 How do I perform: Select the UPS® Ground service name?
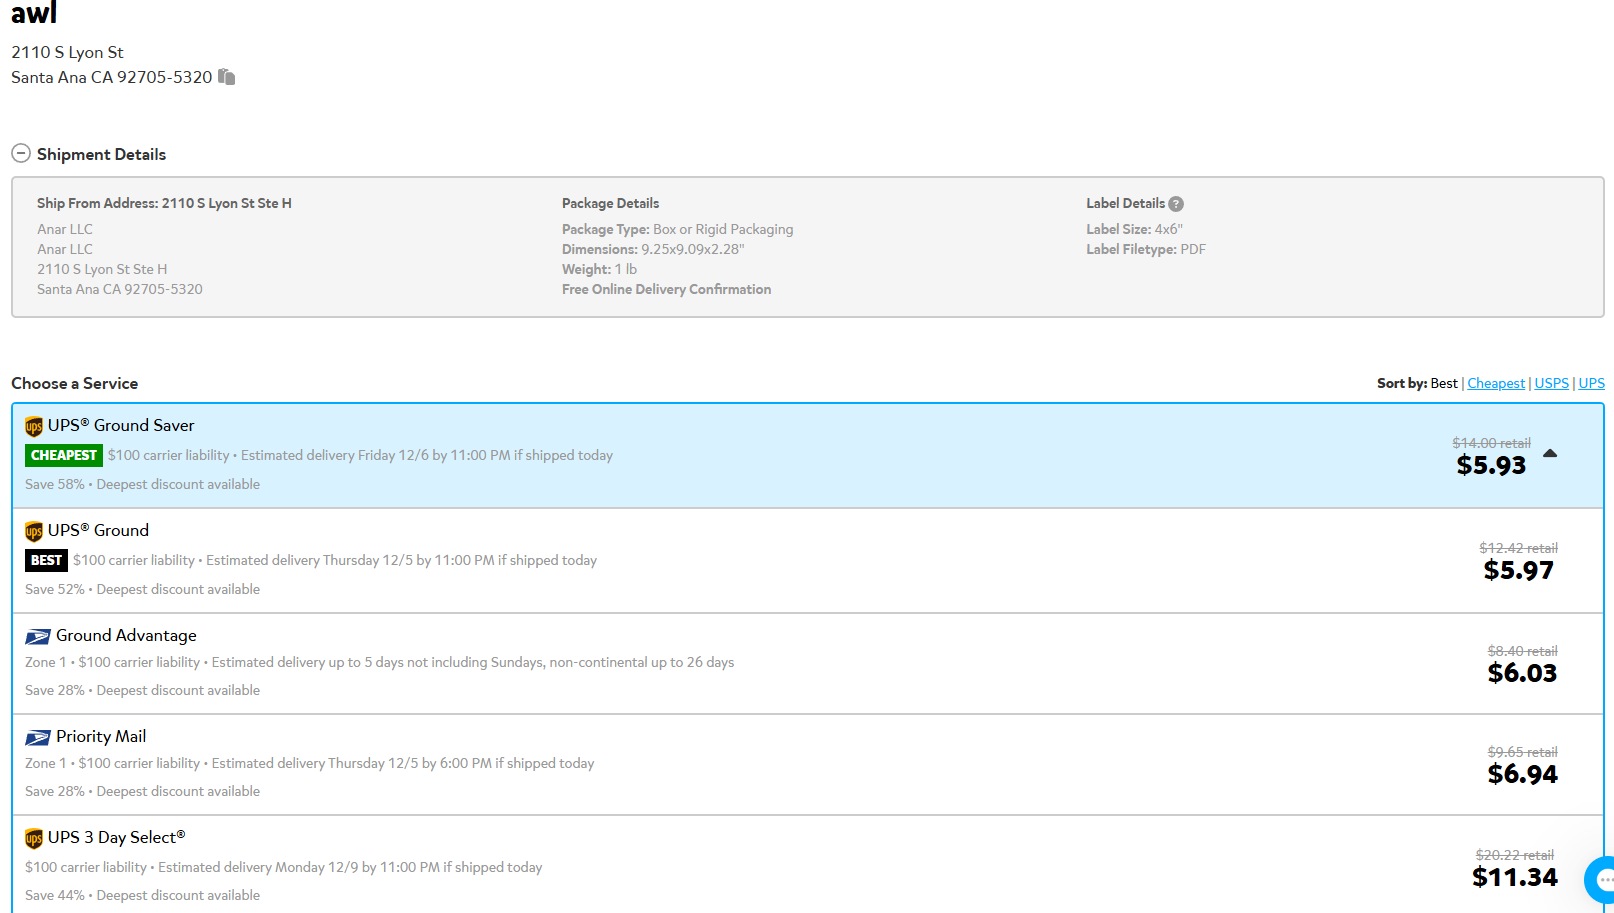pos(98,530)
